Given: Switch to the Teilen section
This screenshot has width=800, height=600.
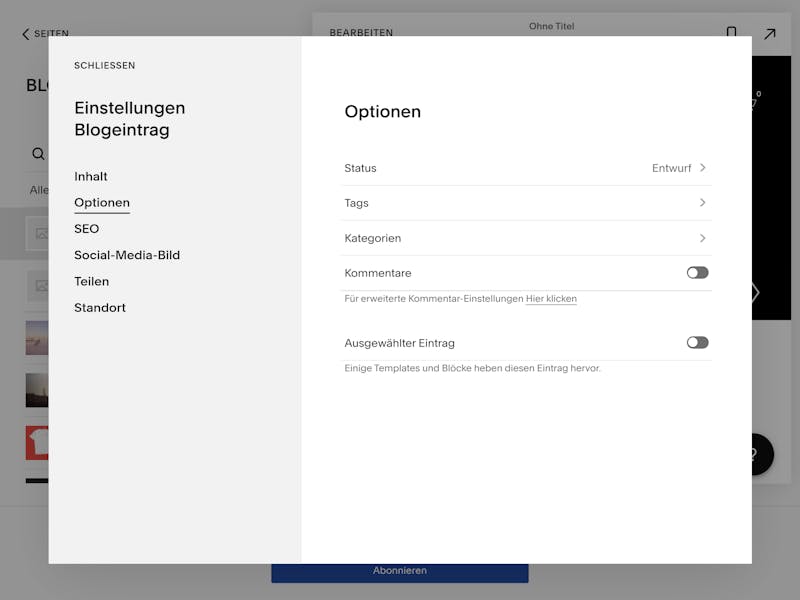Looking at the screenshot, I should [92, 282].
